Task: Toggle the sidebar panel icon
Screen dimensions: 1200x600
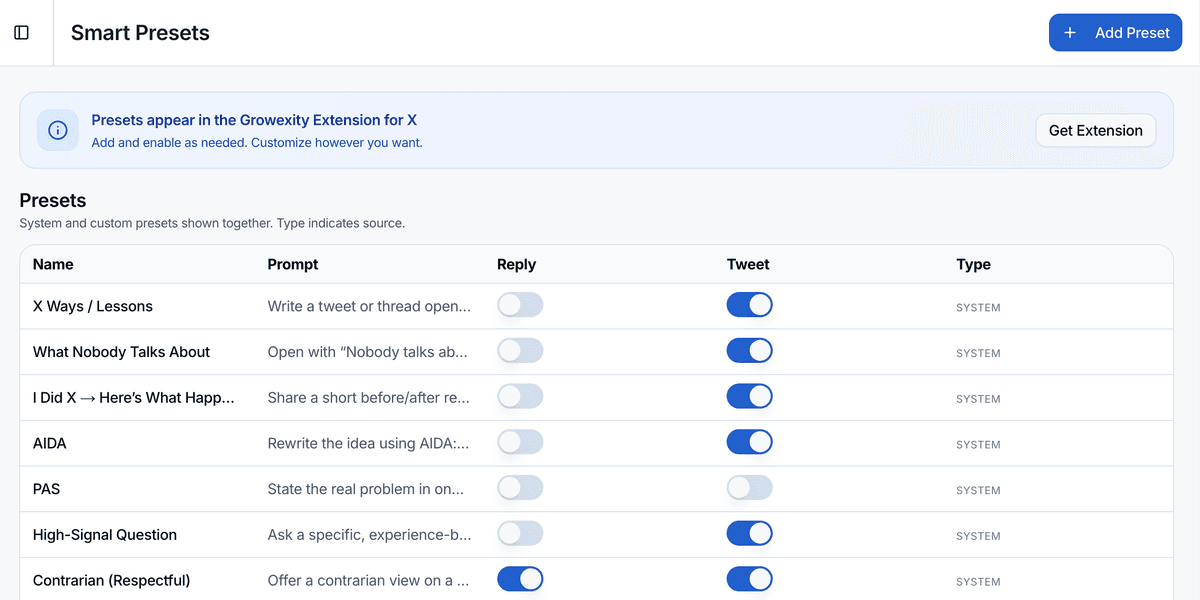Action: (x=21, y=32)
